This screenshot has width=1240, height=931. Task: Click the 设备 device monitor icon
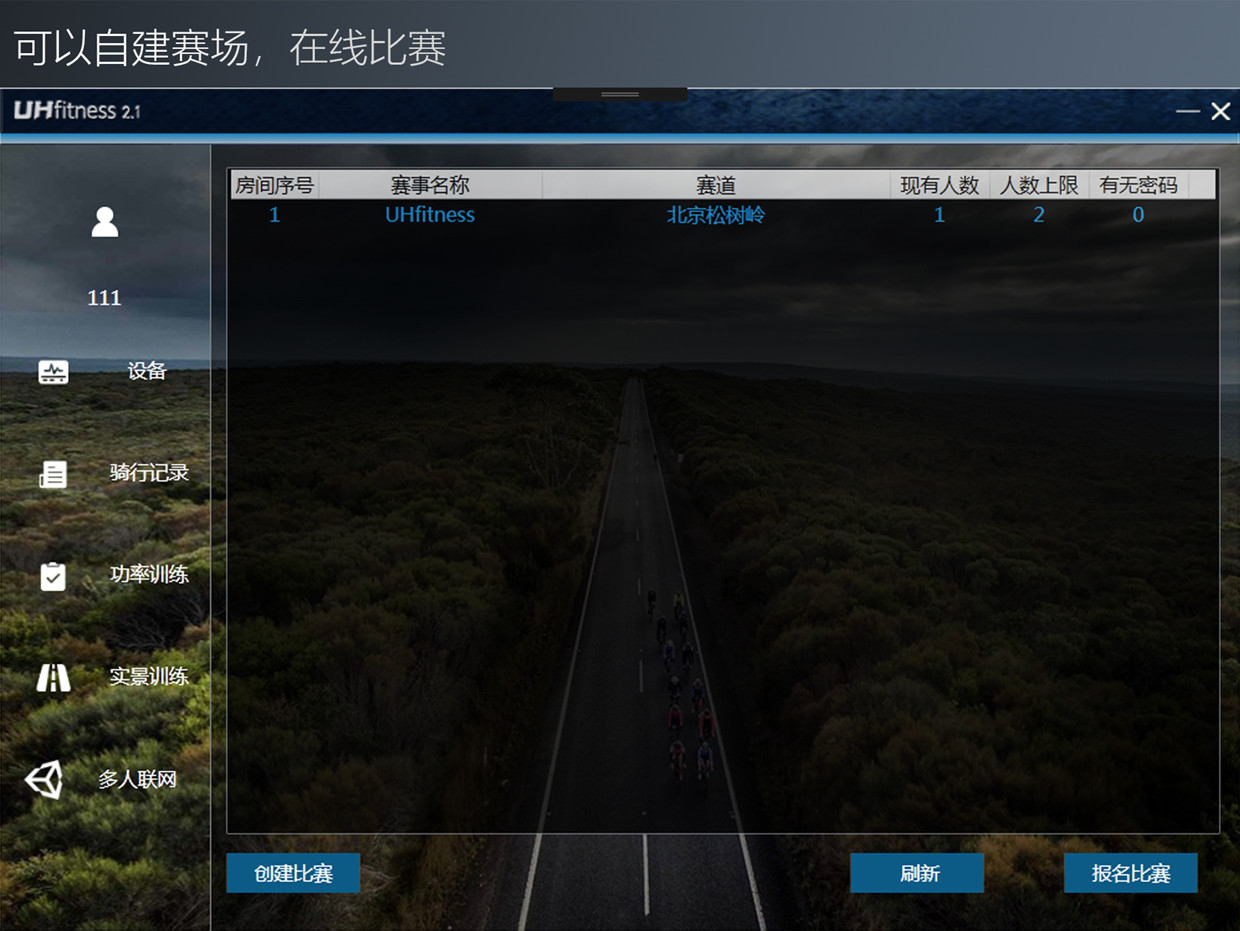pyautogui.click(x=53, y=372)
